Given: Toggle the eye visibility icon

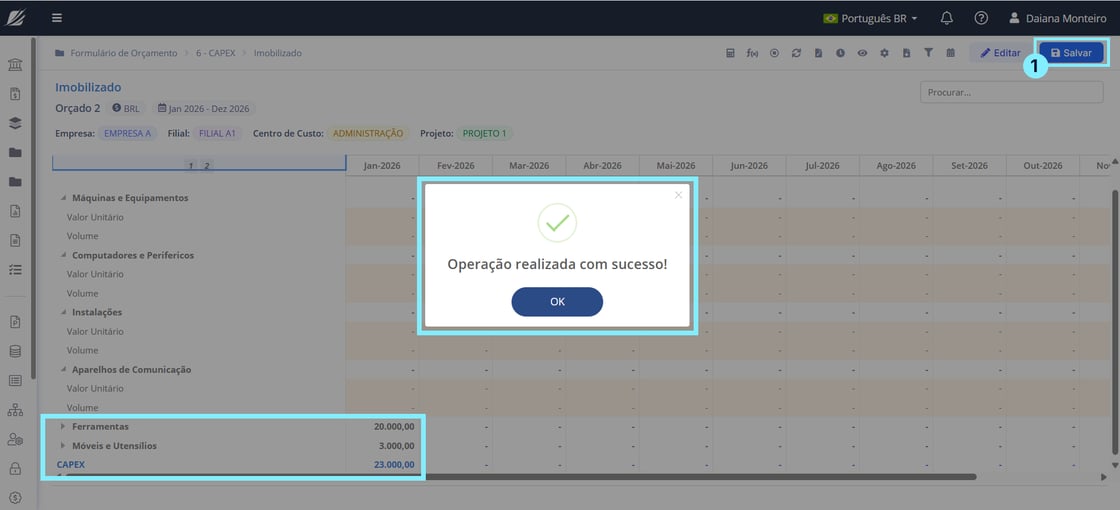Looking at the screenshot, I should (862, 53).
